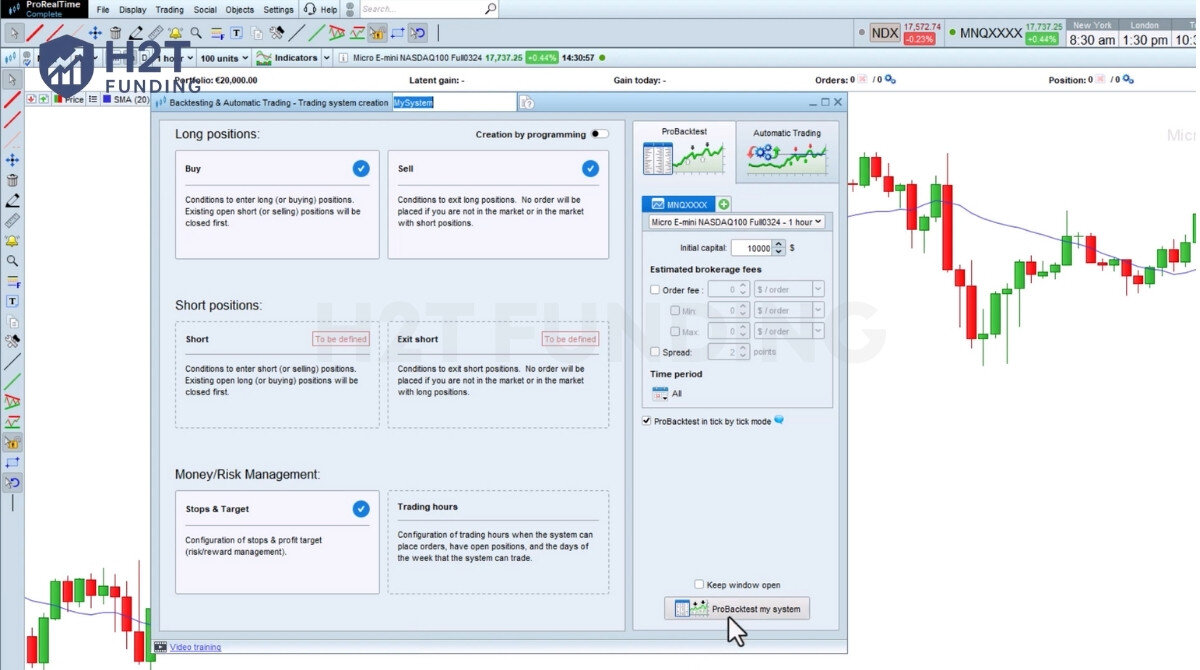Viewport: 1200px width, 670px height.
Task: Click the green plus add instrument icon
Action: point(724,204)
